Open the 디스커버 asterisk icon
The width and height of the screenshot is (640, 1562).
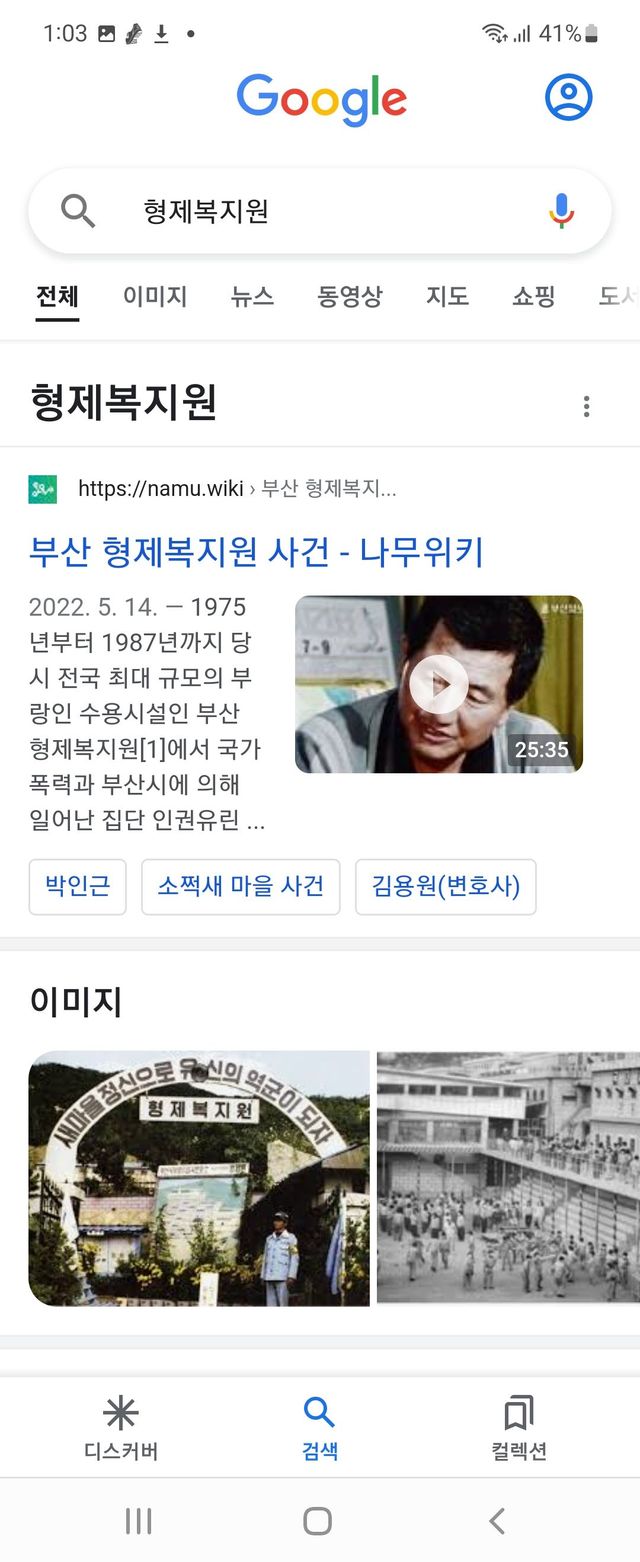coord(121,1413)
